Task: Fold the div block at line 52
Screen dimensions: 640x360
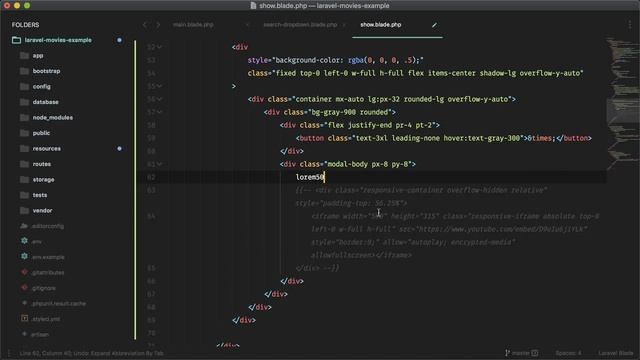Action: point(160,47)
